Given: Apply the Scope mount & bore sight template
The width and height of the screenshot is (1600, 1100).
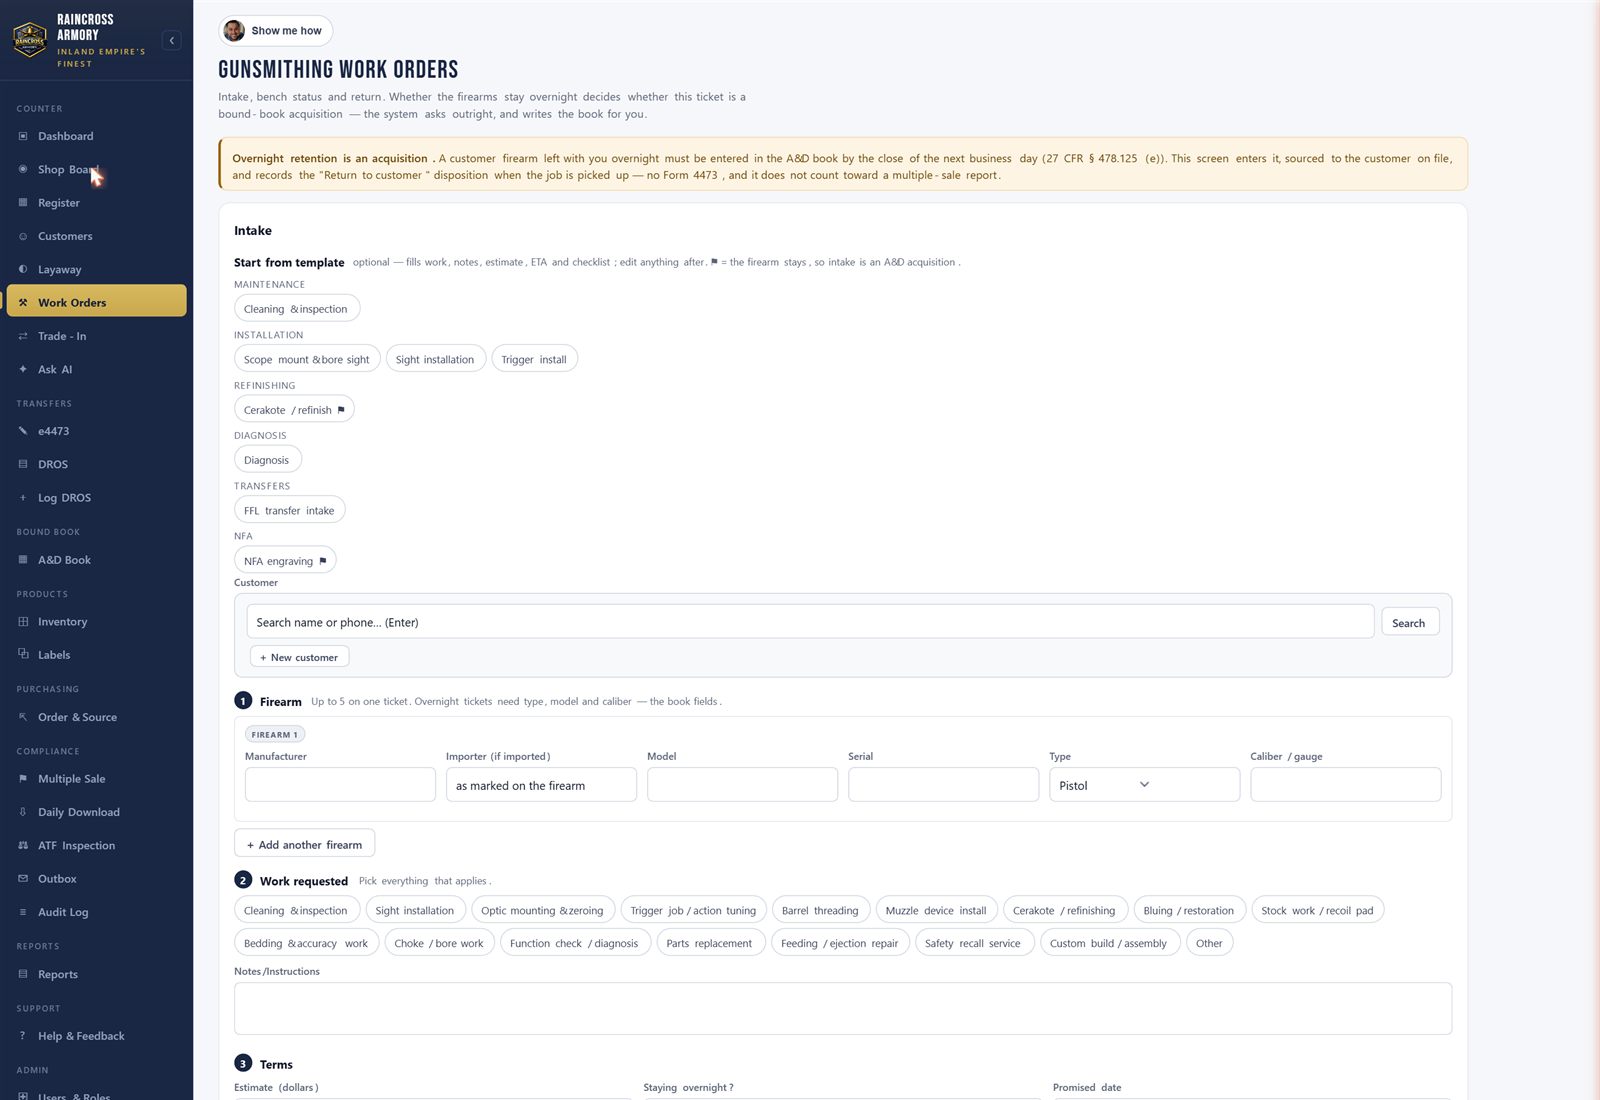Looking at the screenshot, I should pos(307,359).
